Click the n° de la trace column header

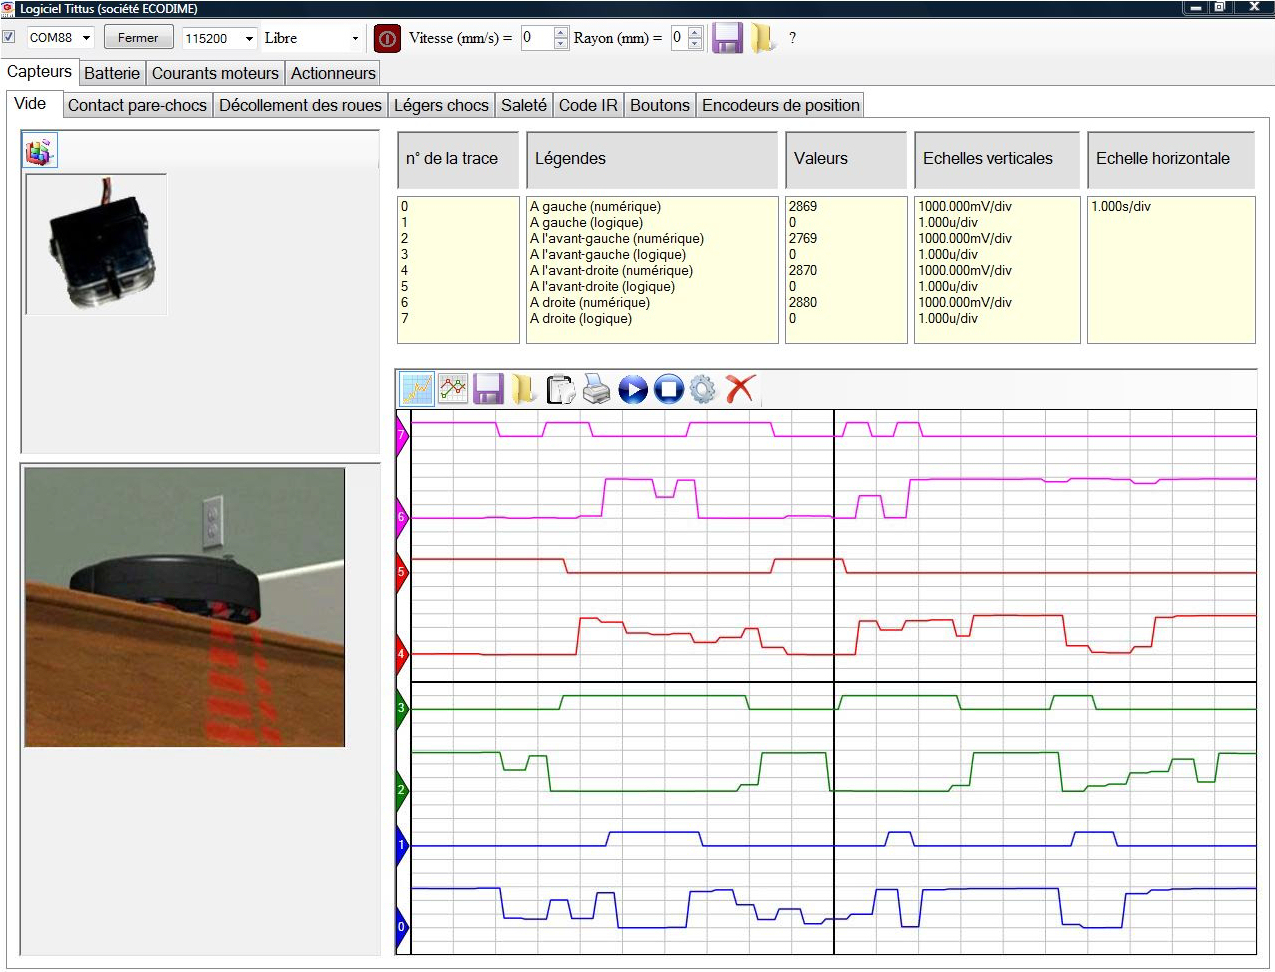click(458, 159)
